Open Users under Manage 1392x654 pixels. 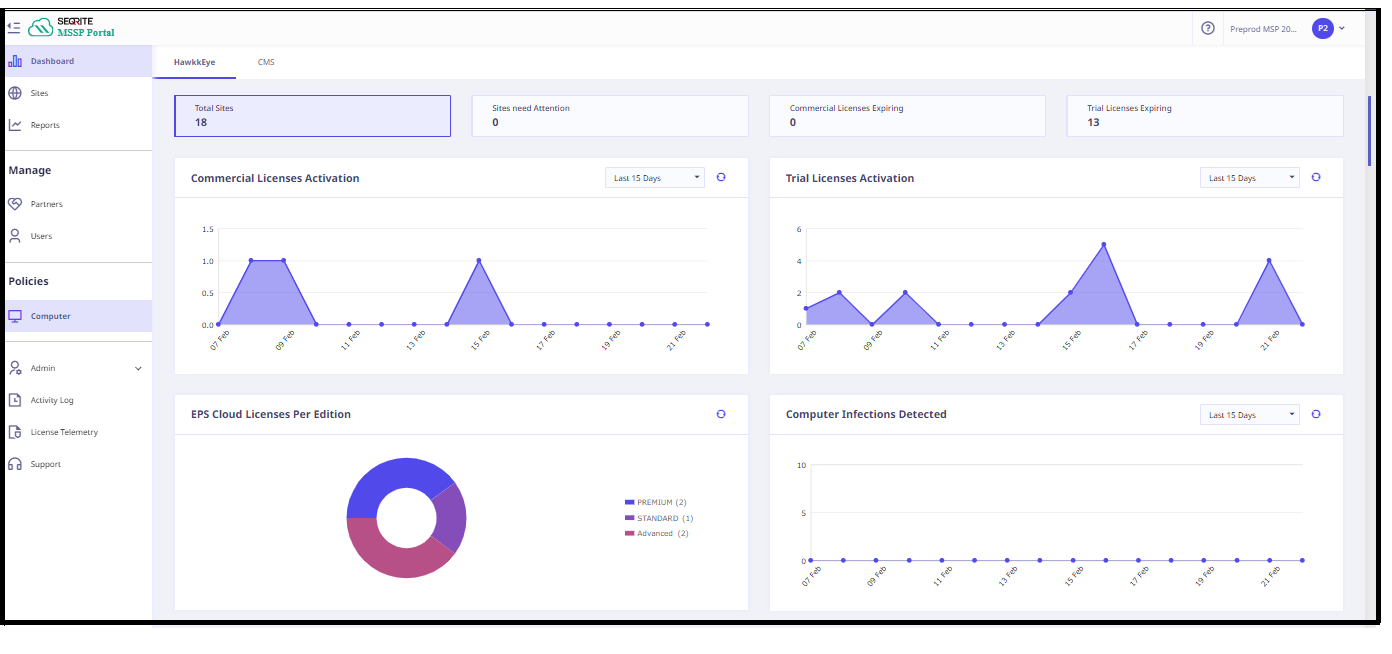point(76,236)
